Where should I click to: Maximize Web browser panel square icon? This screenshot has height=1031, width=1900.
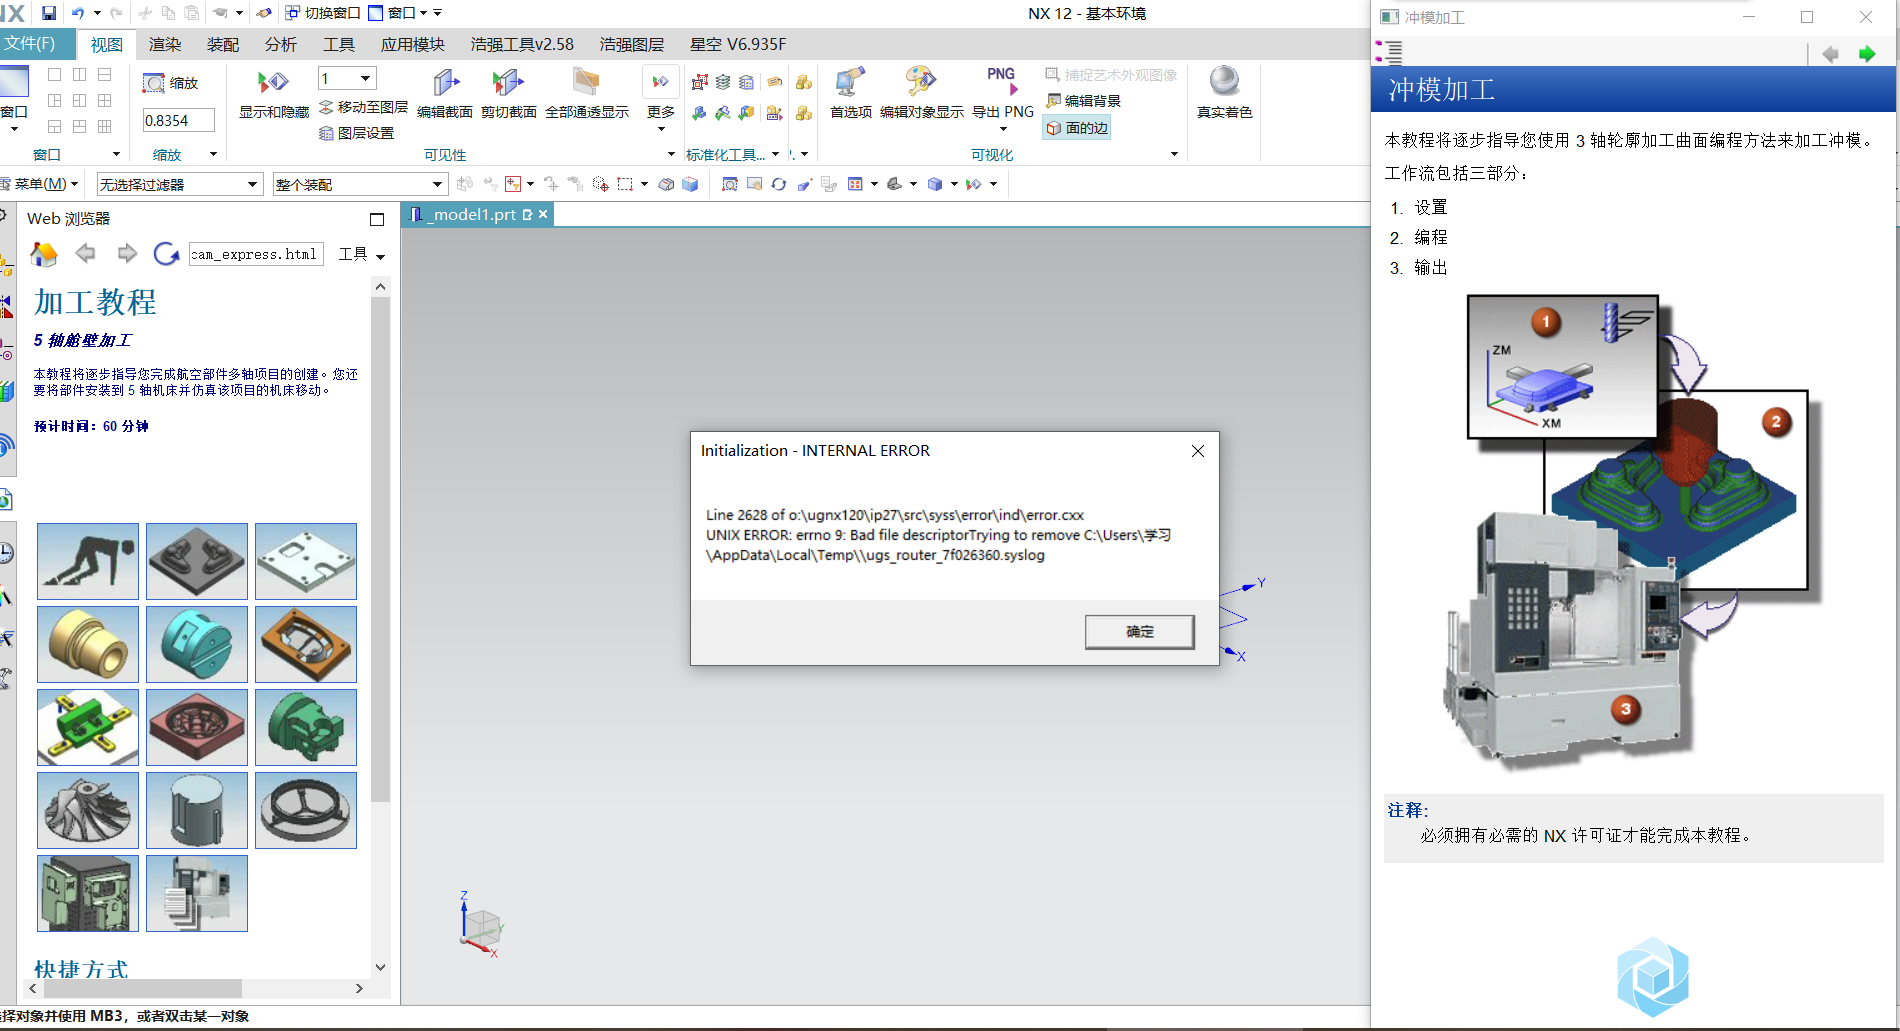pyautogui.click(x=377, y=219)
